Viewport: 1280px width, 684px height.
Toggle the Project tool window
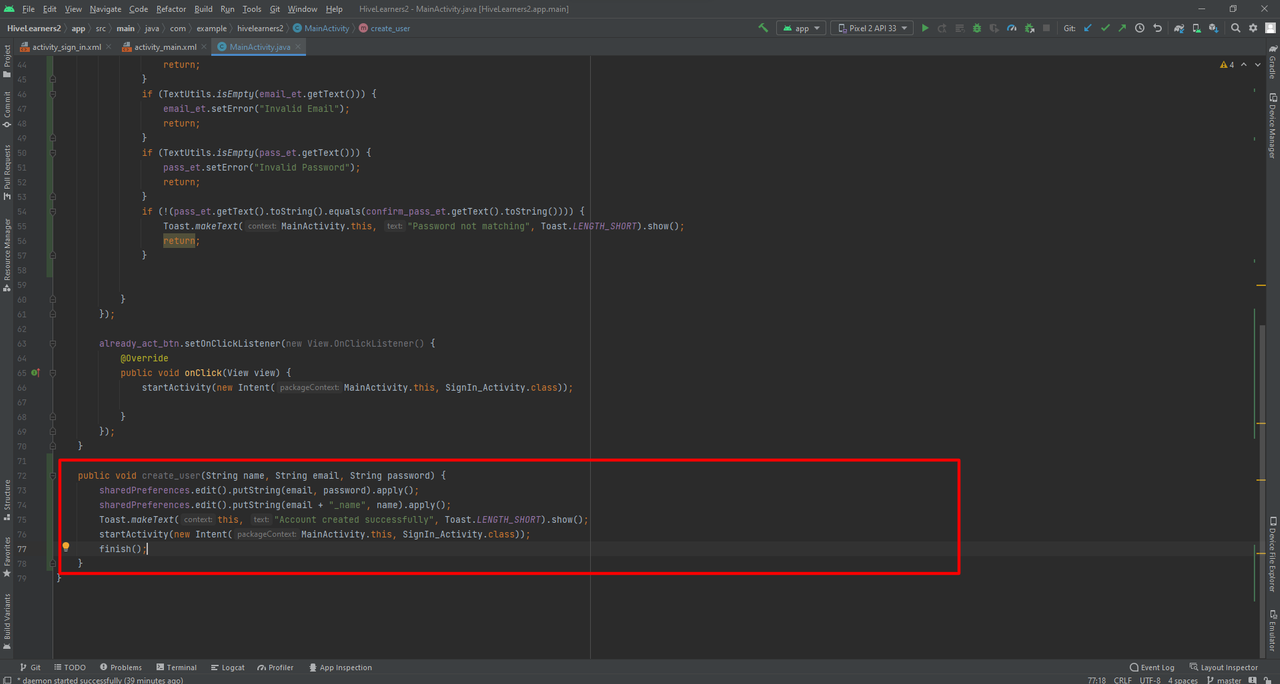7,62
